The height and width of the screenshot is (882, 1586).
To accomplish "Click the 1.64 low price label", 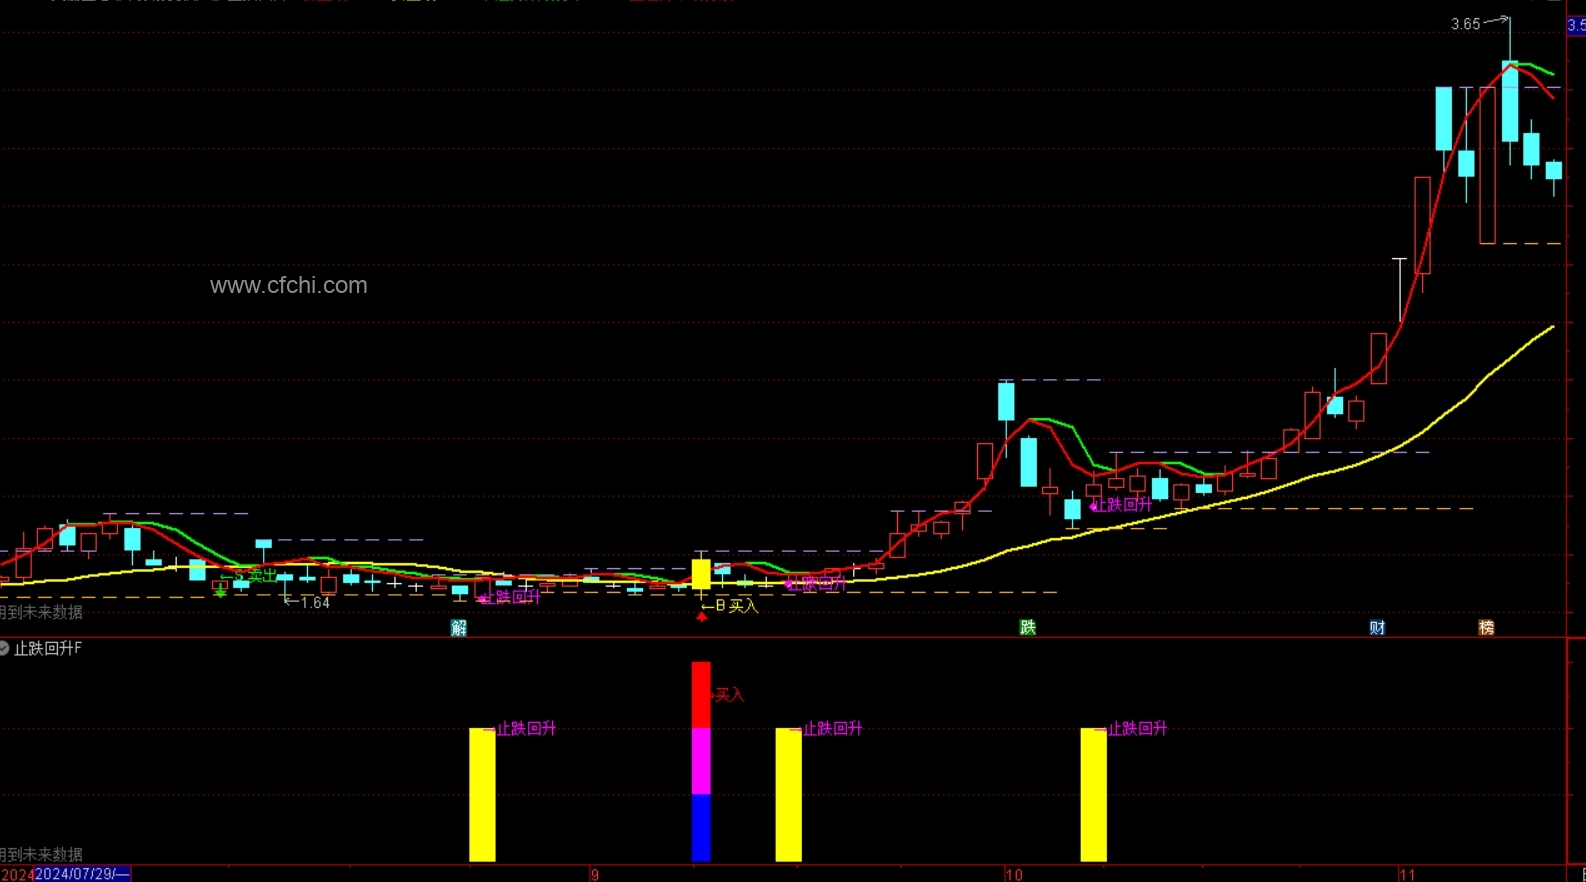I will [315, 602].
